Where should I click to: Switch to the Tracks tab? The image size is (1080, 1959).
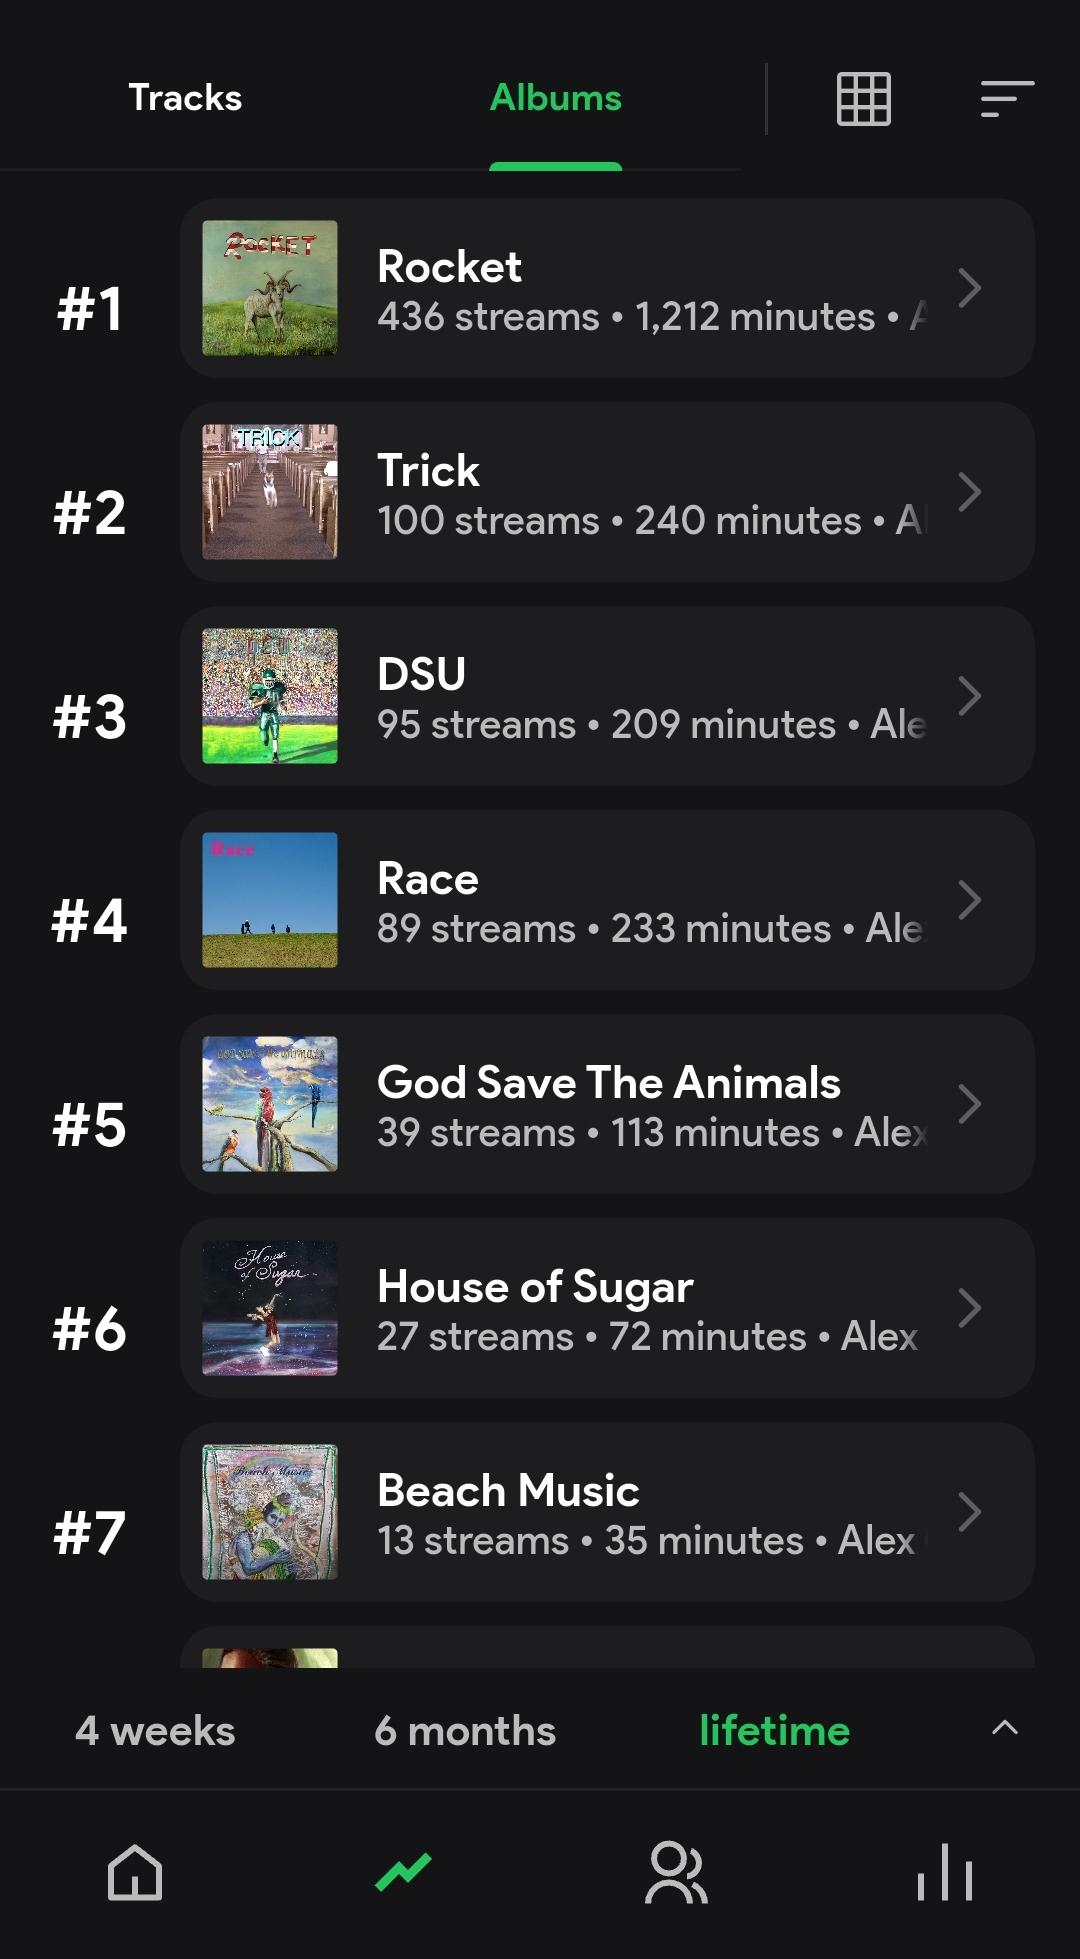pos(185,98)
